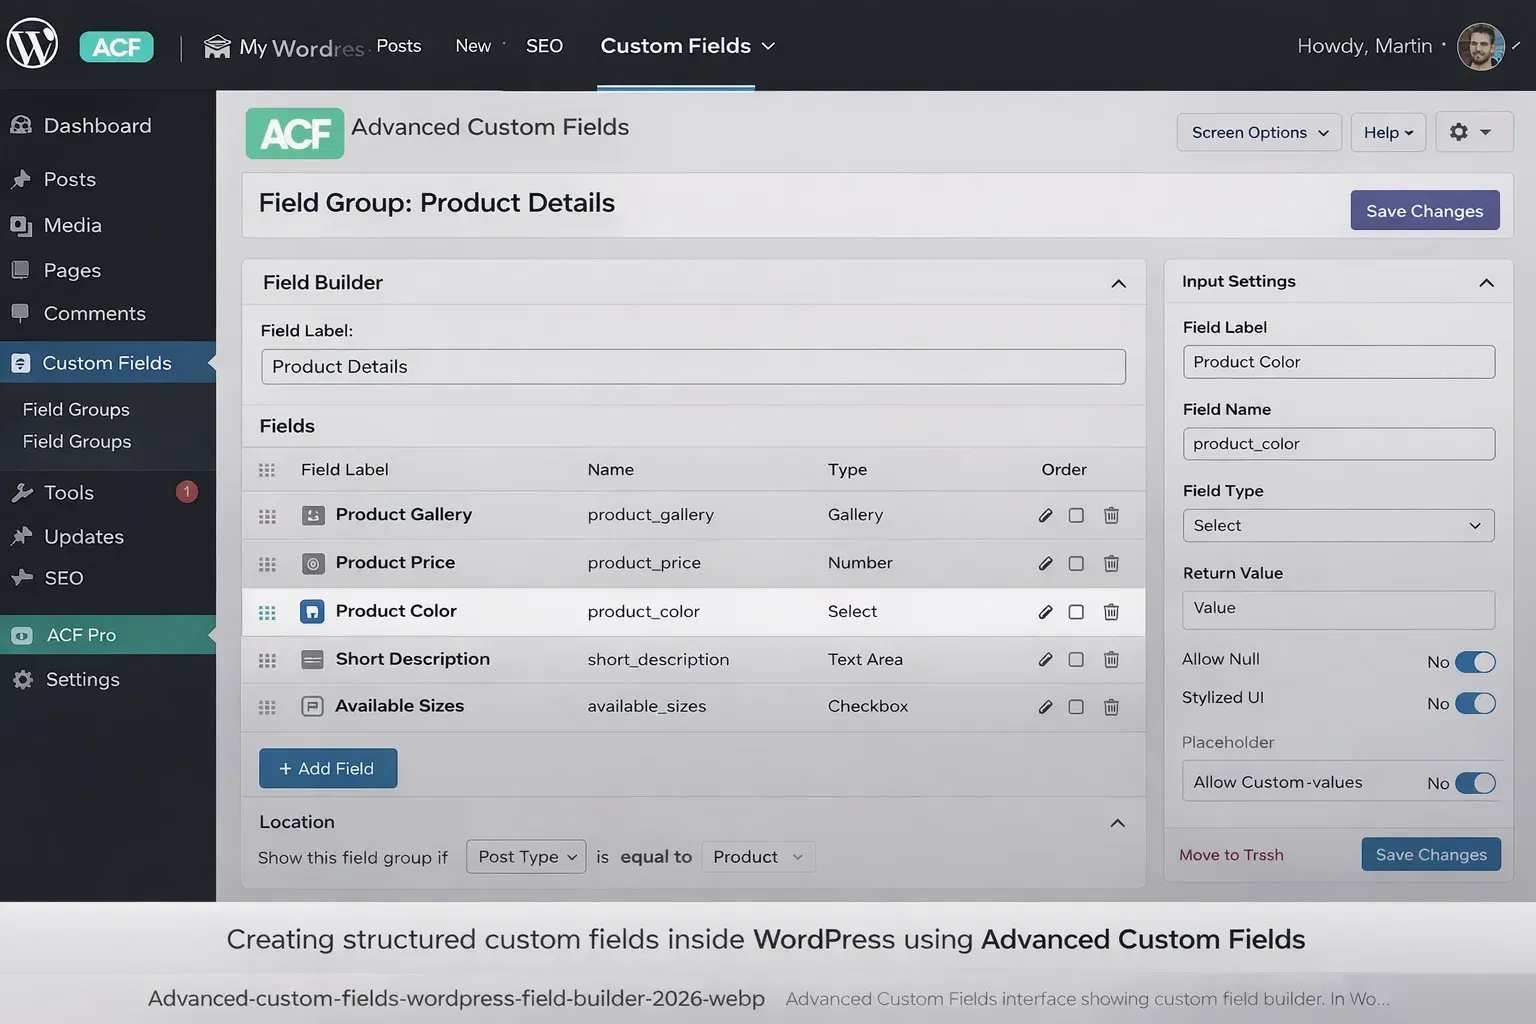Delete the Product Price field via trash icon
The height and width of the screenshot is (1024, 1536).
coord(1111,563)
